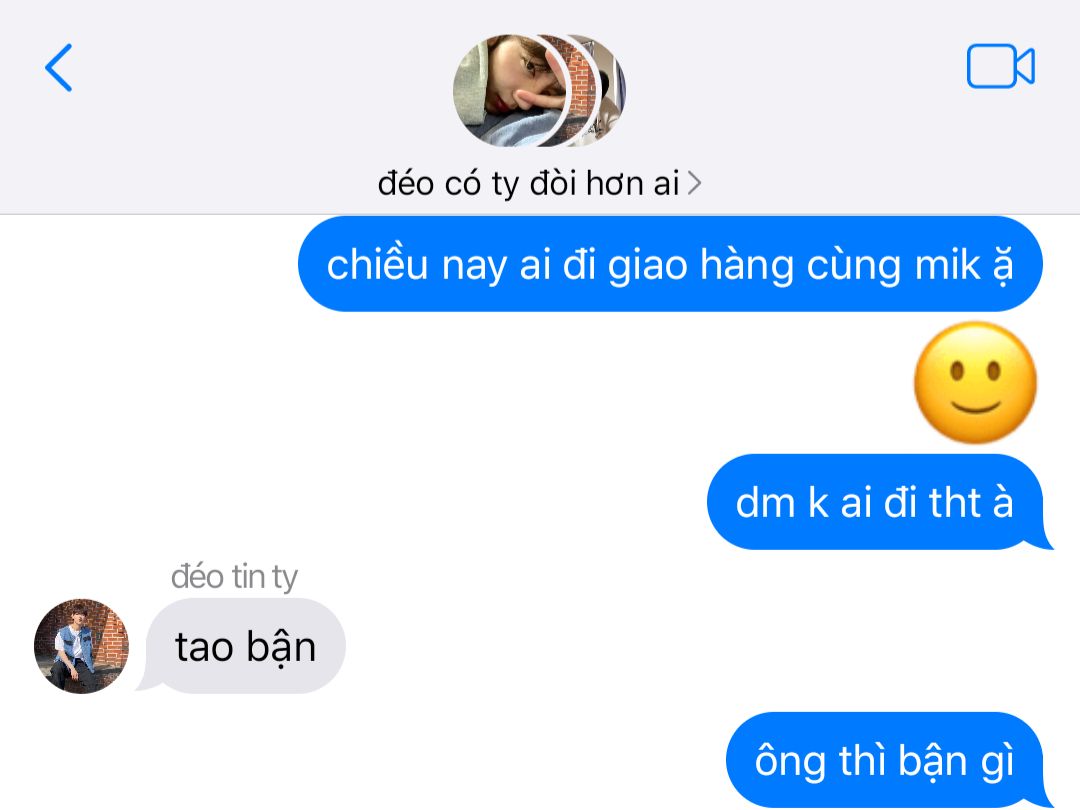
Task: Tap the word "tht" in second blue bubble
Action: point(955,502)
